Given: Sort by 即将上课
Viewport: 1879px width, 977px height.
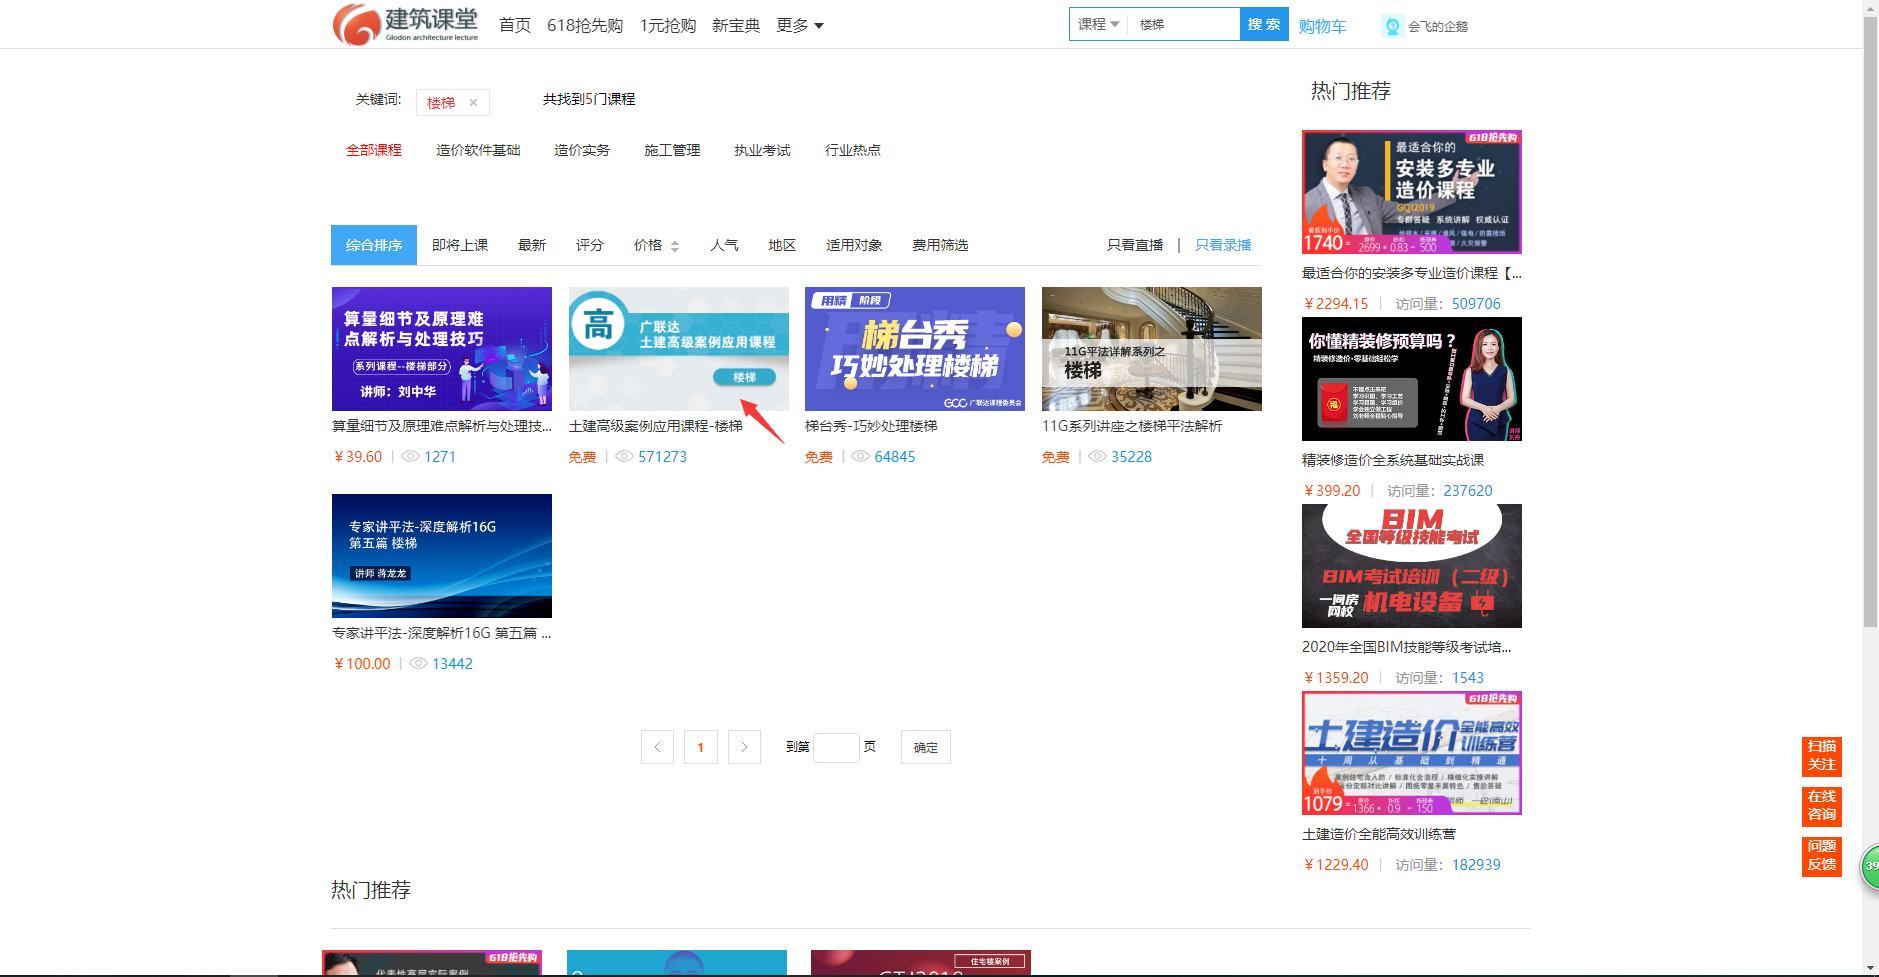Looking at the screenshot, I should pyautogui.click(x=460, y=245).
